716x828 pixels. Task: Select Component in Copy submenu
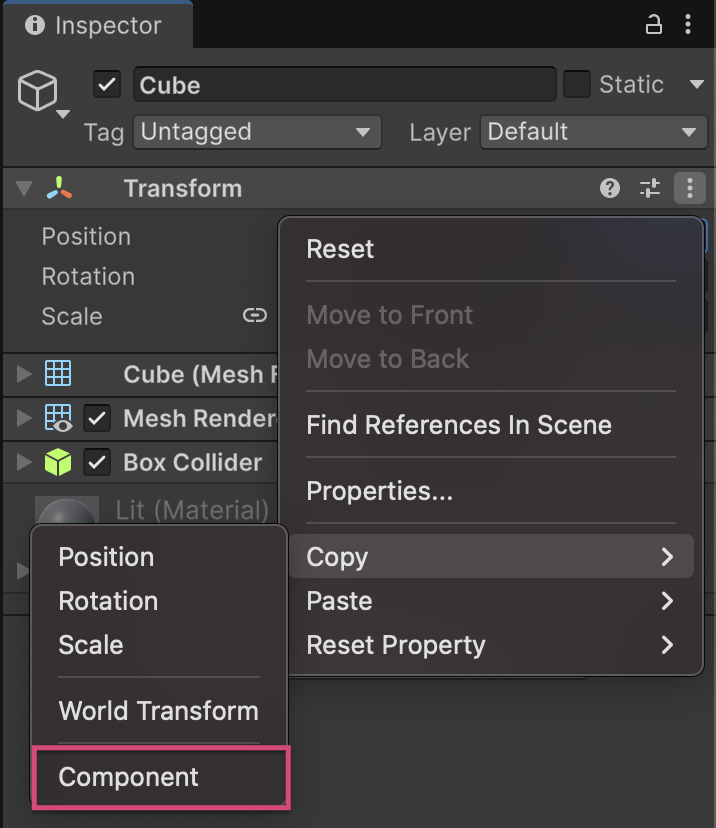pos(129,777)
